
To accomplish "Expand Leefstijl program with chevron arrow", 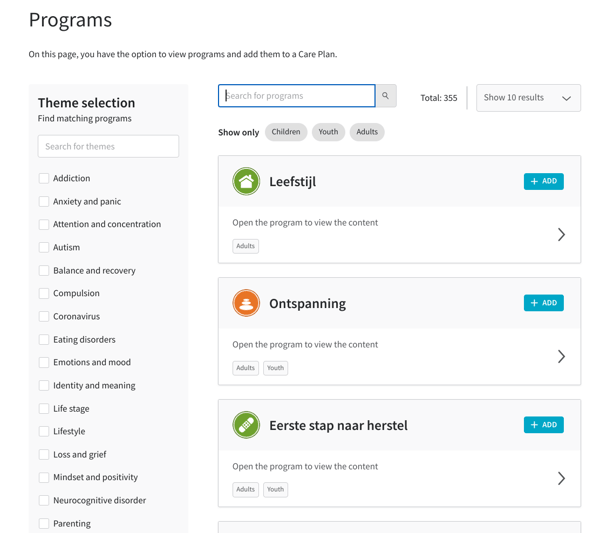I will tap(561, 235).
